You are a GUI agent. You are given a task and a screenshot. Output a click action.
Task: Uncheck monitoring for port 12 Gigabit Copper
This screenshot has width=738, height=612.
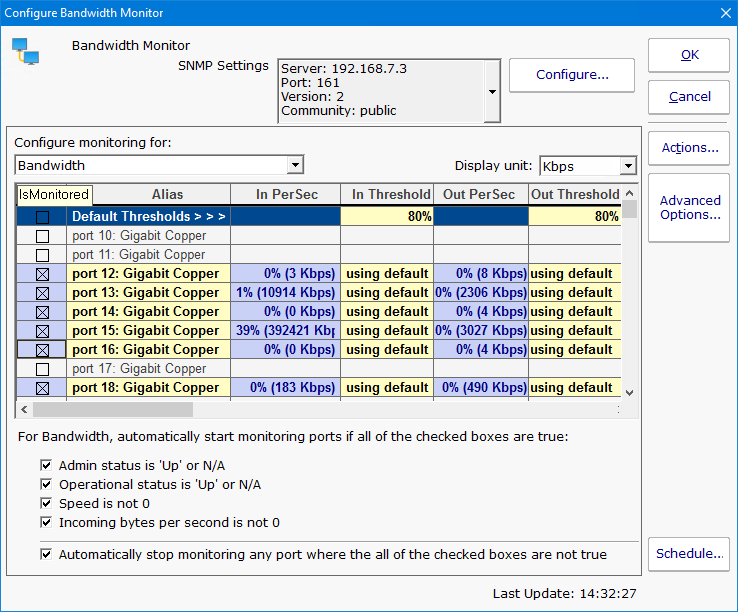[42, 274]
